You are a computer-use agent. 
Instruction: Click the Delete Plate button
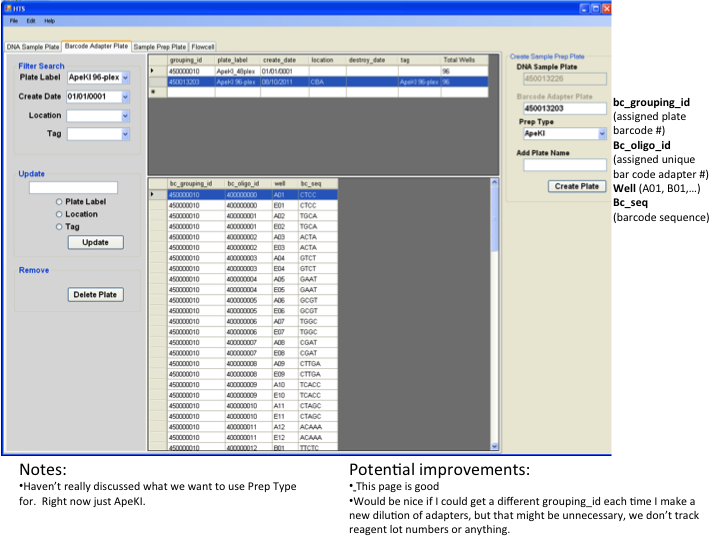pyautogui.click(x=96, y=295)
